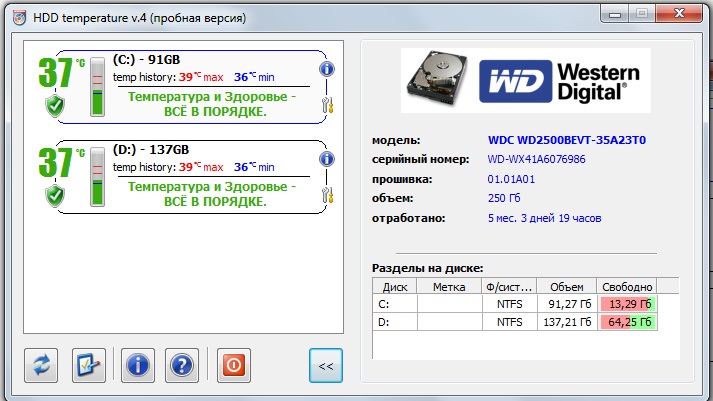Click the 91,27 Гб size cell
The height and width of the screenshot is (401, 713).
point(567,304)
